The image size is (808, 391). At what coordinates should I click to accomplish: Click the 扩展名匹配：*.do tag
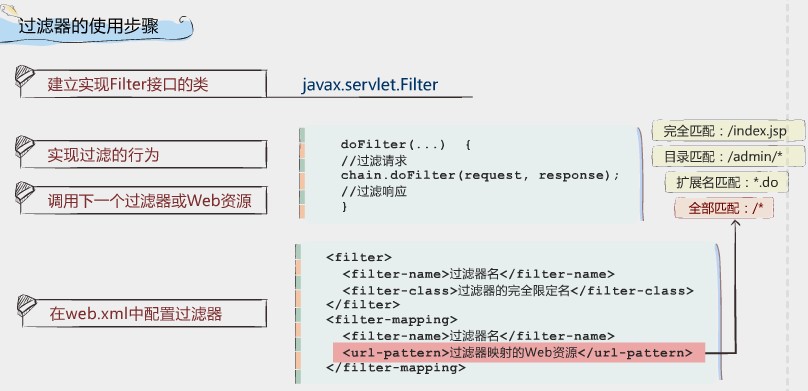727,182
